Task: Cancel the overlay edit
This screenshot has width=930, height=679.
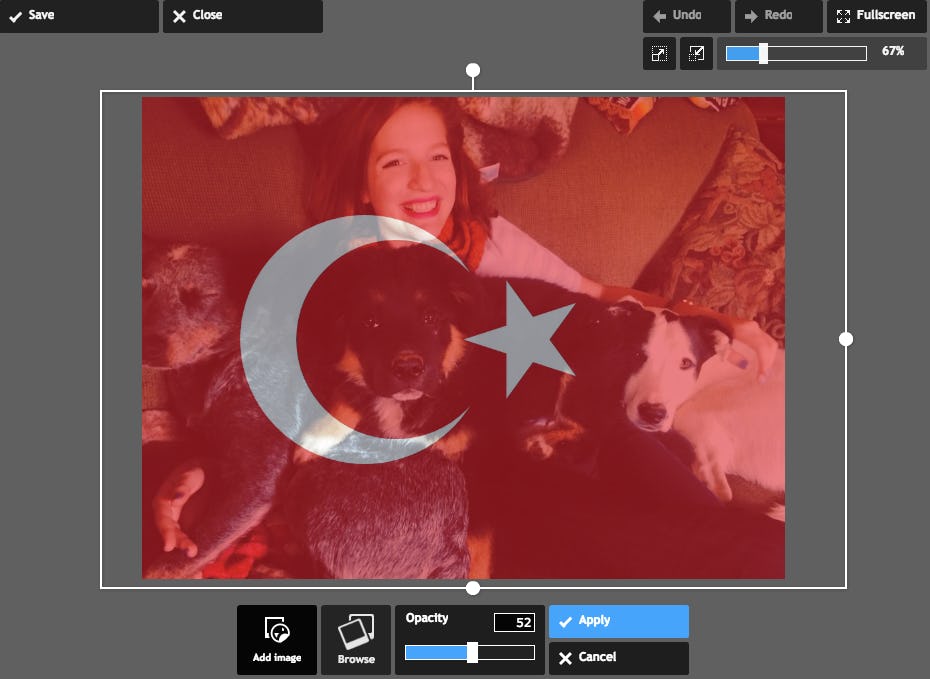Action: coord(618,658)
